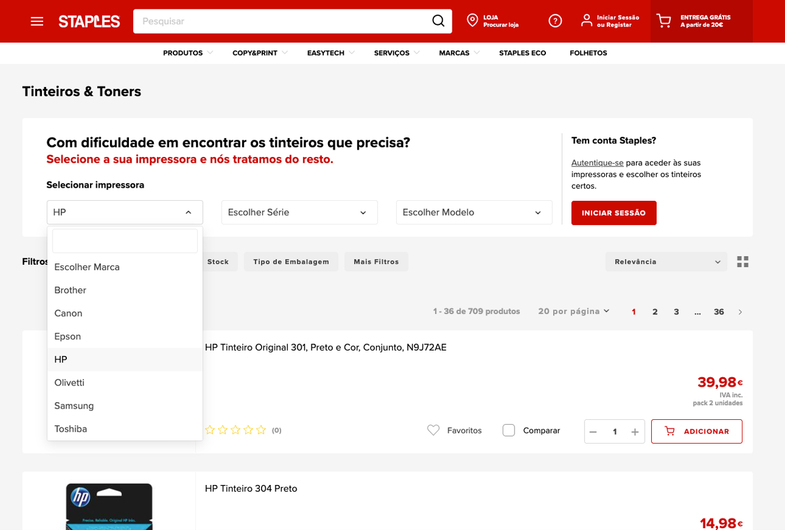Open the COPY&PRINT menu
This screenshot has width=785, height=530.
tap(255, 53)
